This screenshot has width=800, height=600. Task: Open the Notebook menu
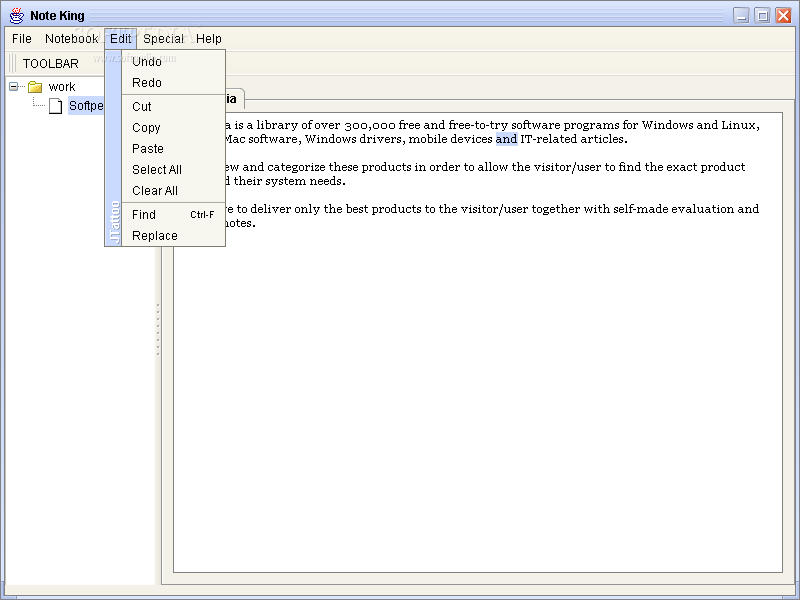coord(71,39)
